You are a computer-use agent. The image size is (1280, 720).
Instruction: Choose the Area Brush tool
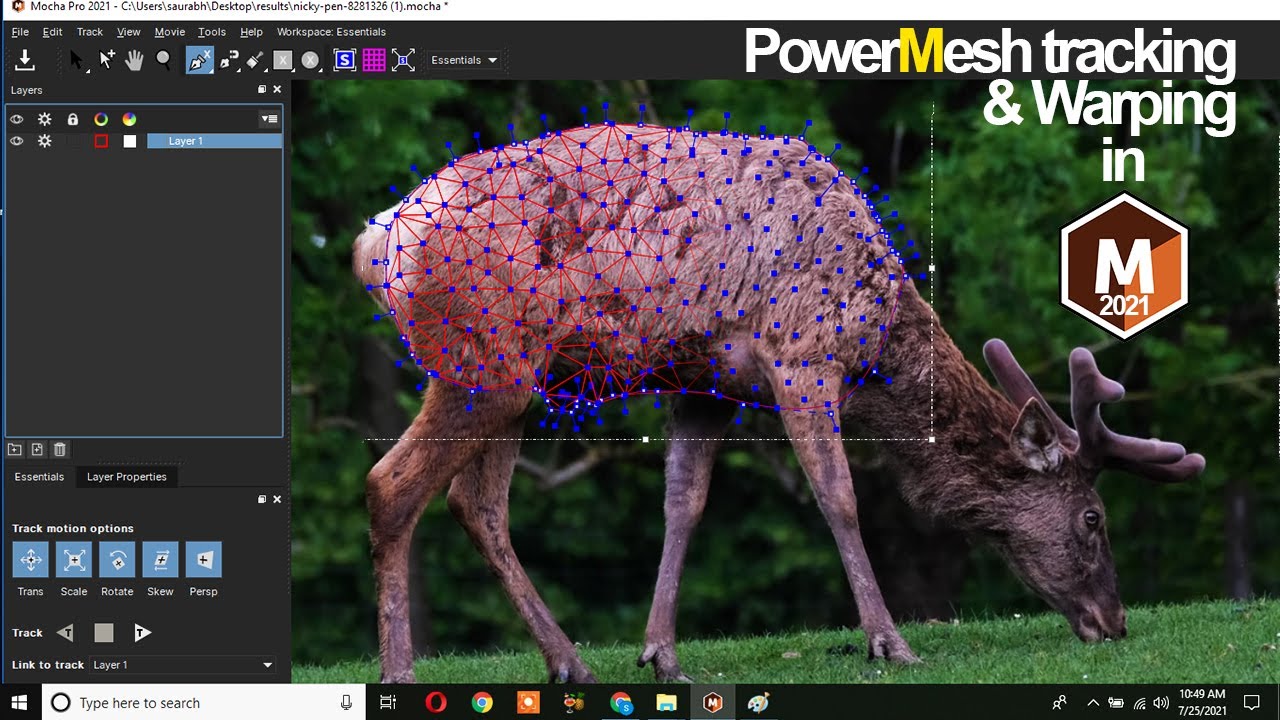tap(256, 60)
